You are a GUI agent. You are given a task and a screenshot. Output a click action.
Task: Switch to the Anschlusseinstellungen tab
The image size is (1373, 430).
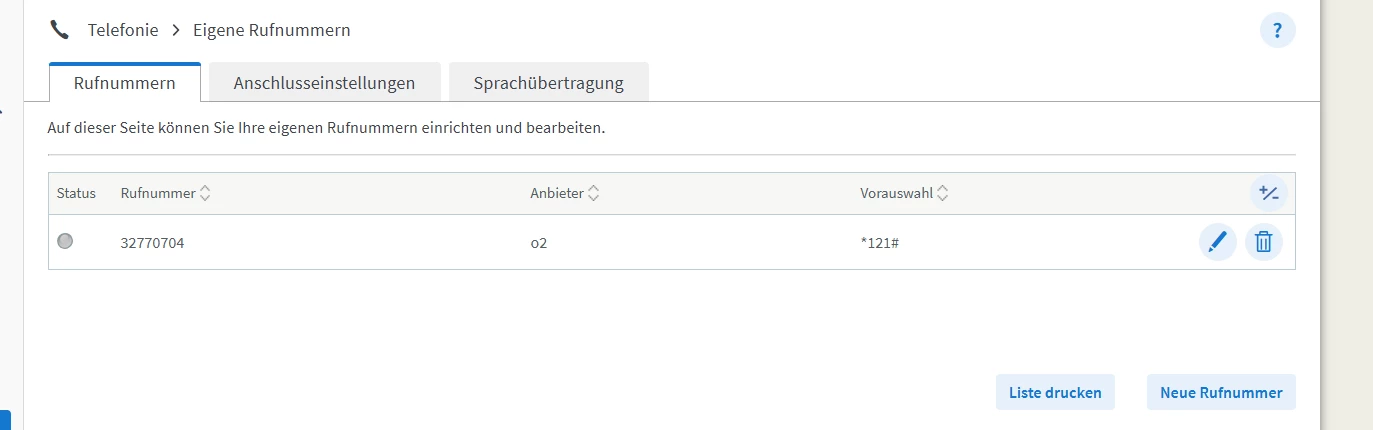324,83
